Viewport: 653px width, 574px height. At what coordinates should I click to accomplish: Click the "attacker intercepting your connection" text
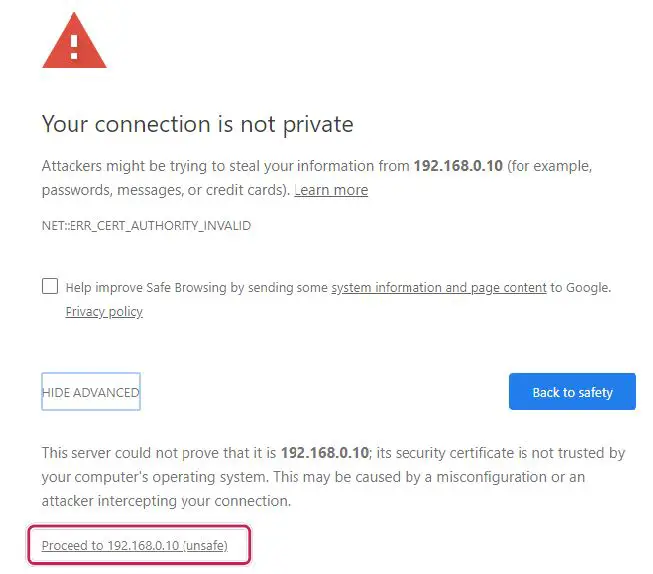coord(166,501)
